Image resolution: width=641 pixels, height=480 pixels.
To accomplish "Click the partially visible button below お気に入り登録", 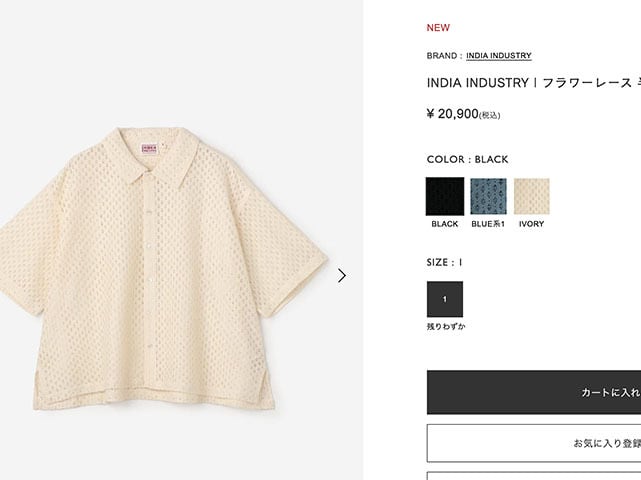I will 534,476.
